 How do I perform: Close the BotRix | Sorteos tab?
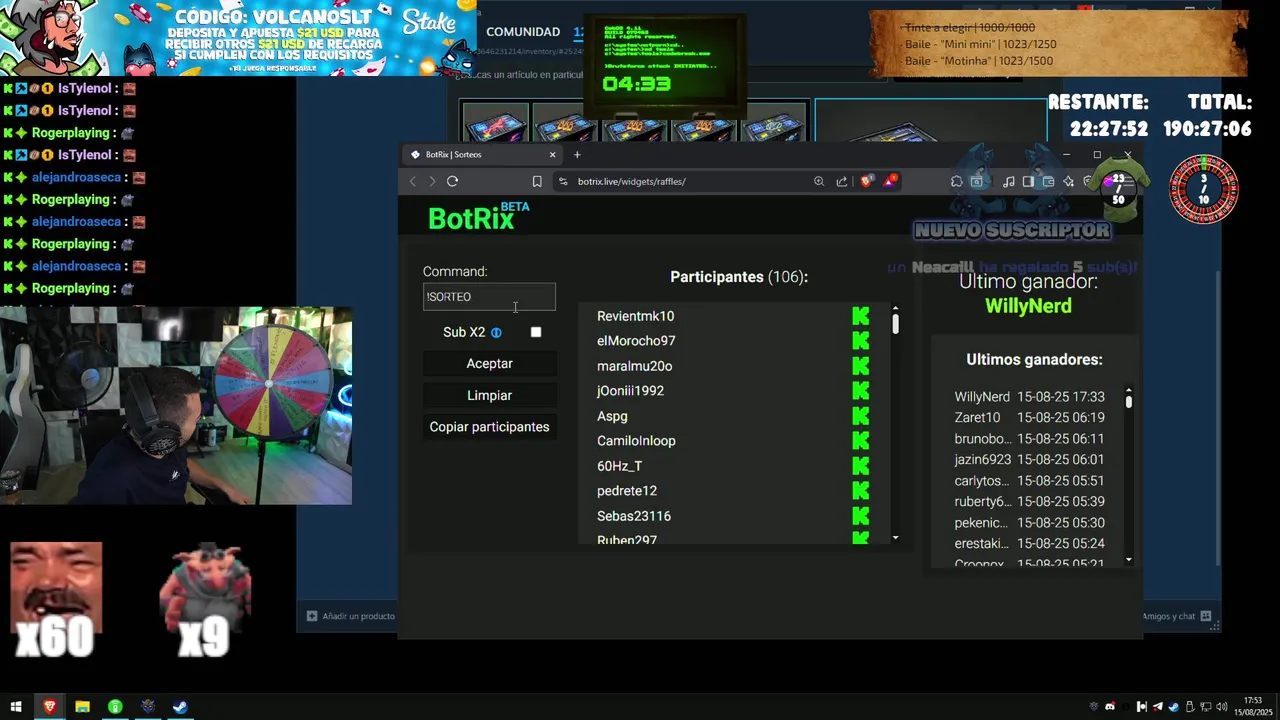[x=552, y=154]
